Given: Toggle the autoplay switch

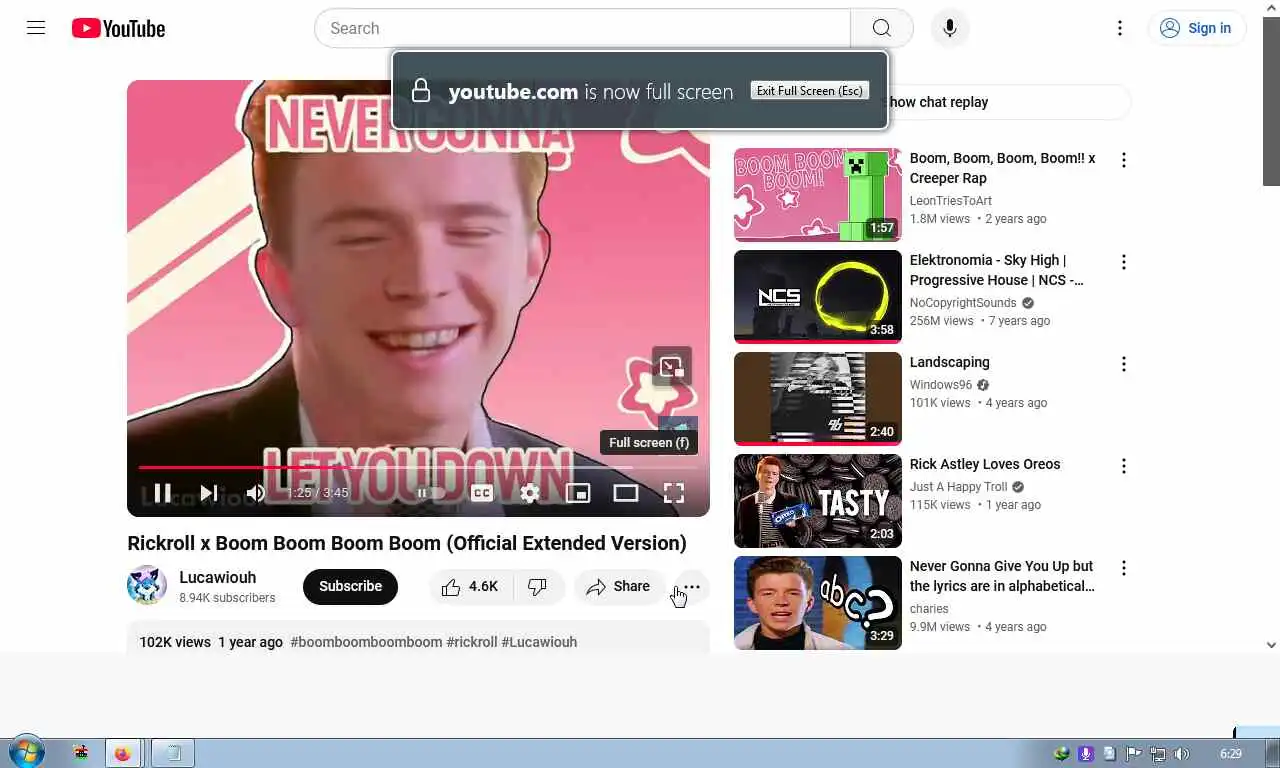Looking at the screenshot, I should (431, 493).
